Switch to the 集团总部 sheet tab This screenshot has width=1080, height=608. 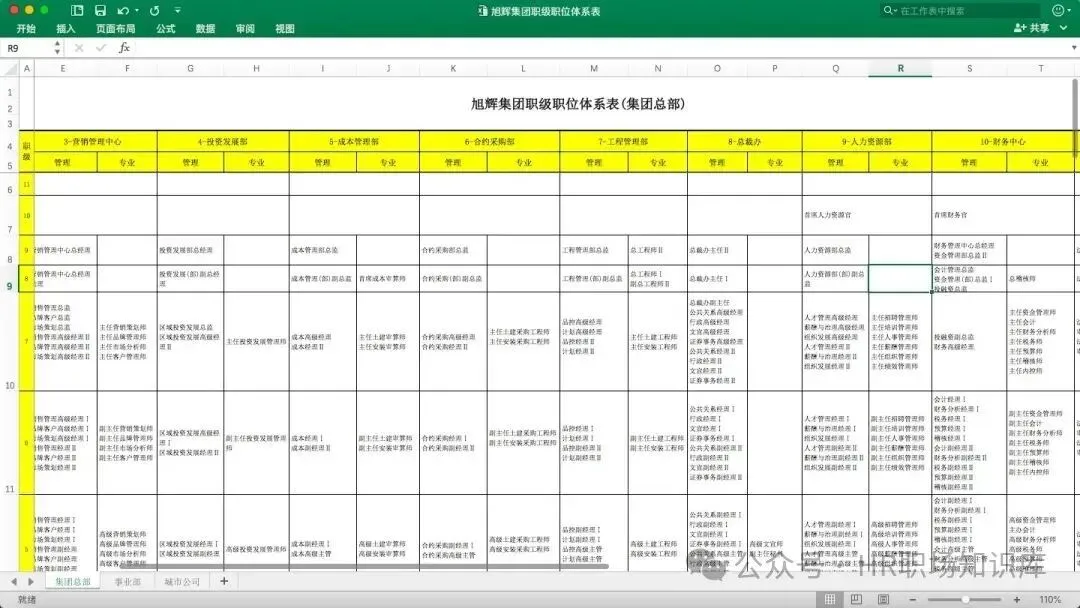pos(73,582)
